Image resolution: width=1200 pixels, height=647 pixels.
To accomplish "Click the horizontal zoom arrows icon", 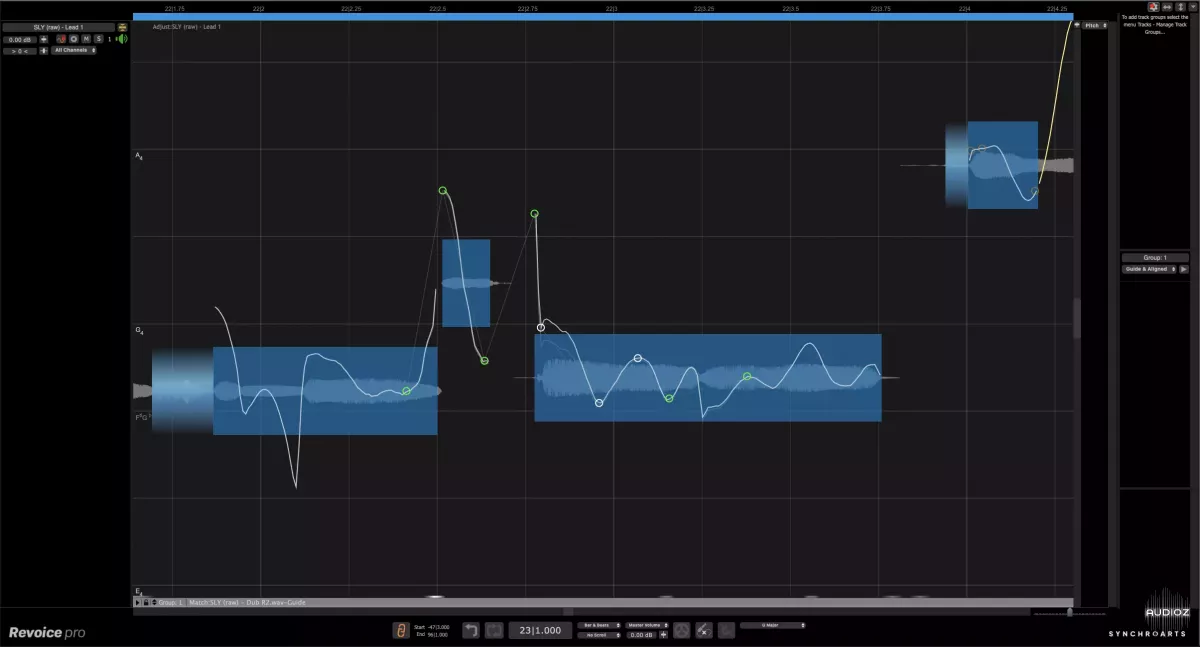I will coord(1166,7).
